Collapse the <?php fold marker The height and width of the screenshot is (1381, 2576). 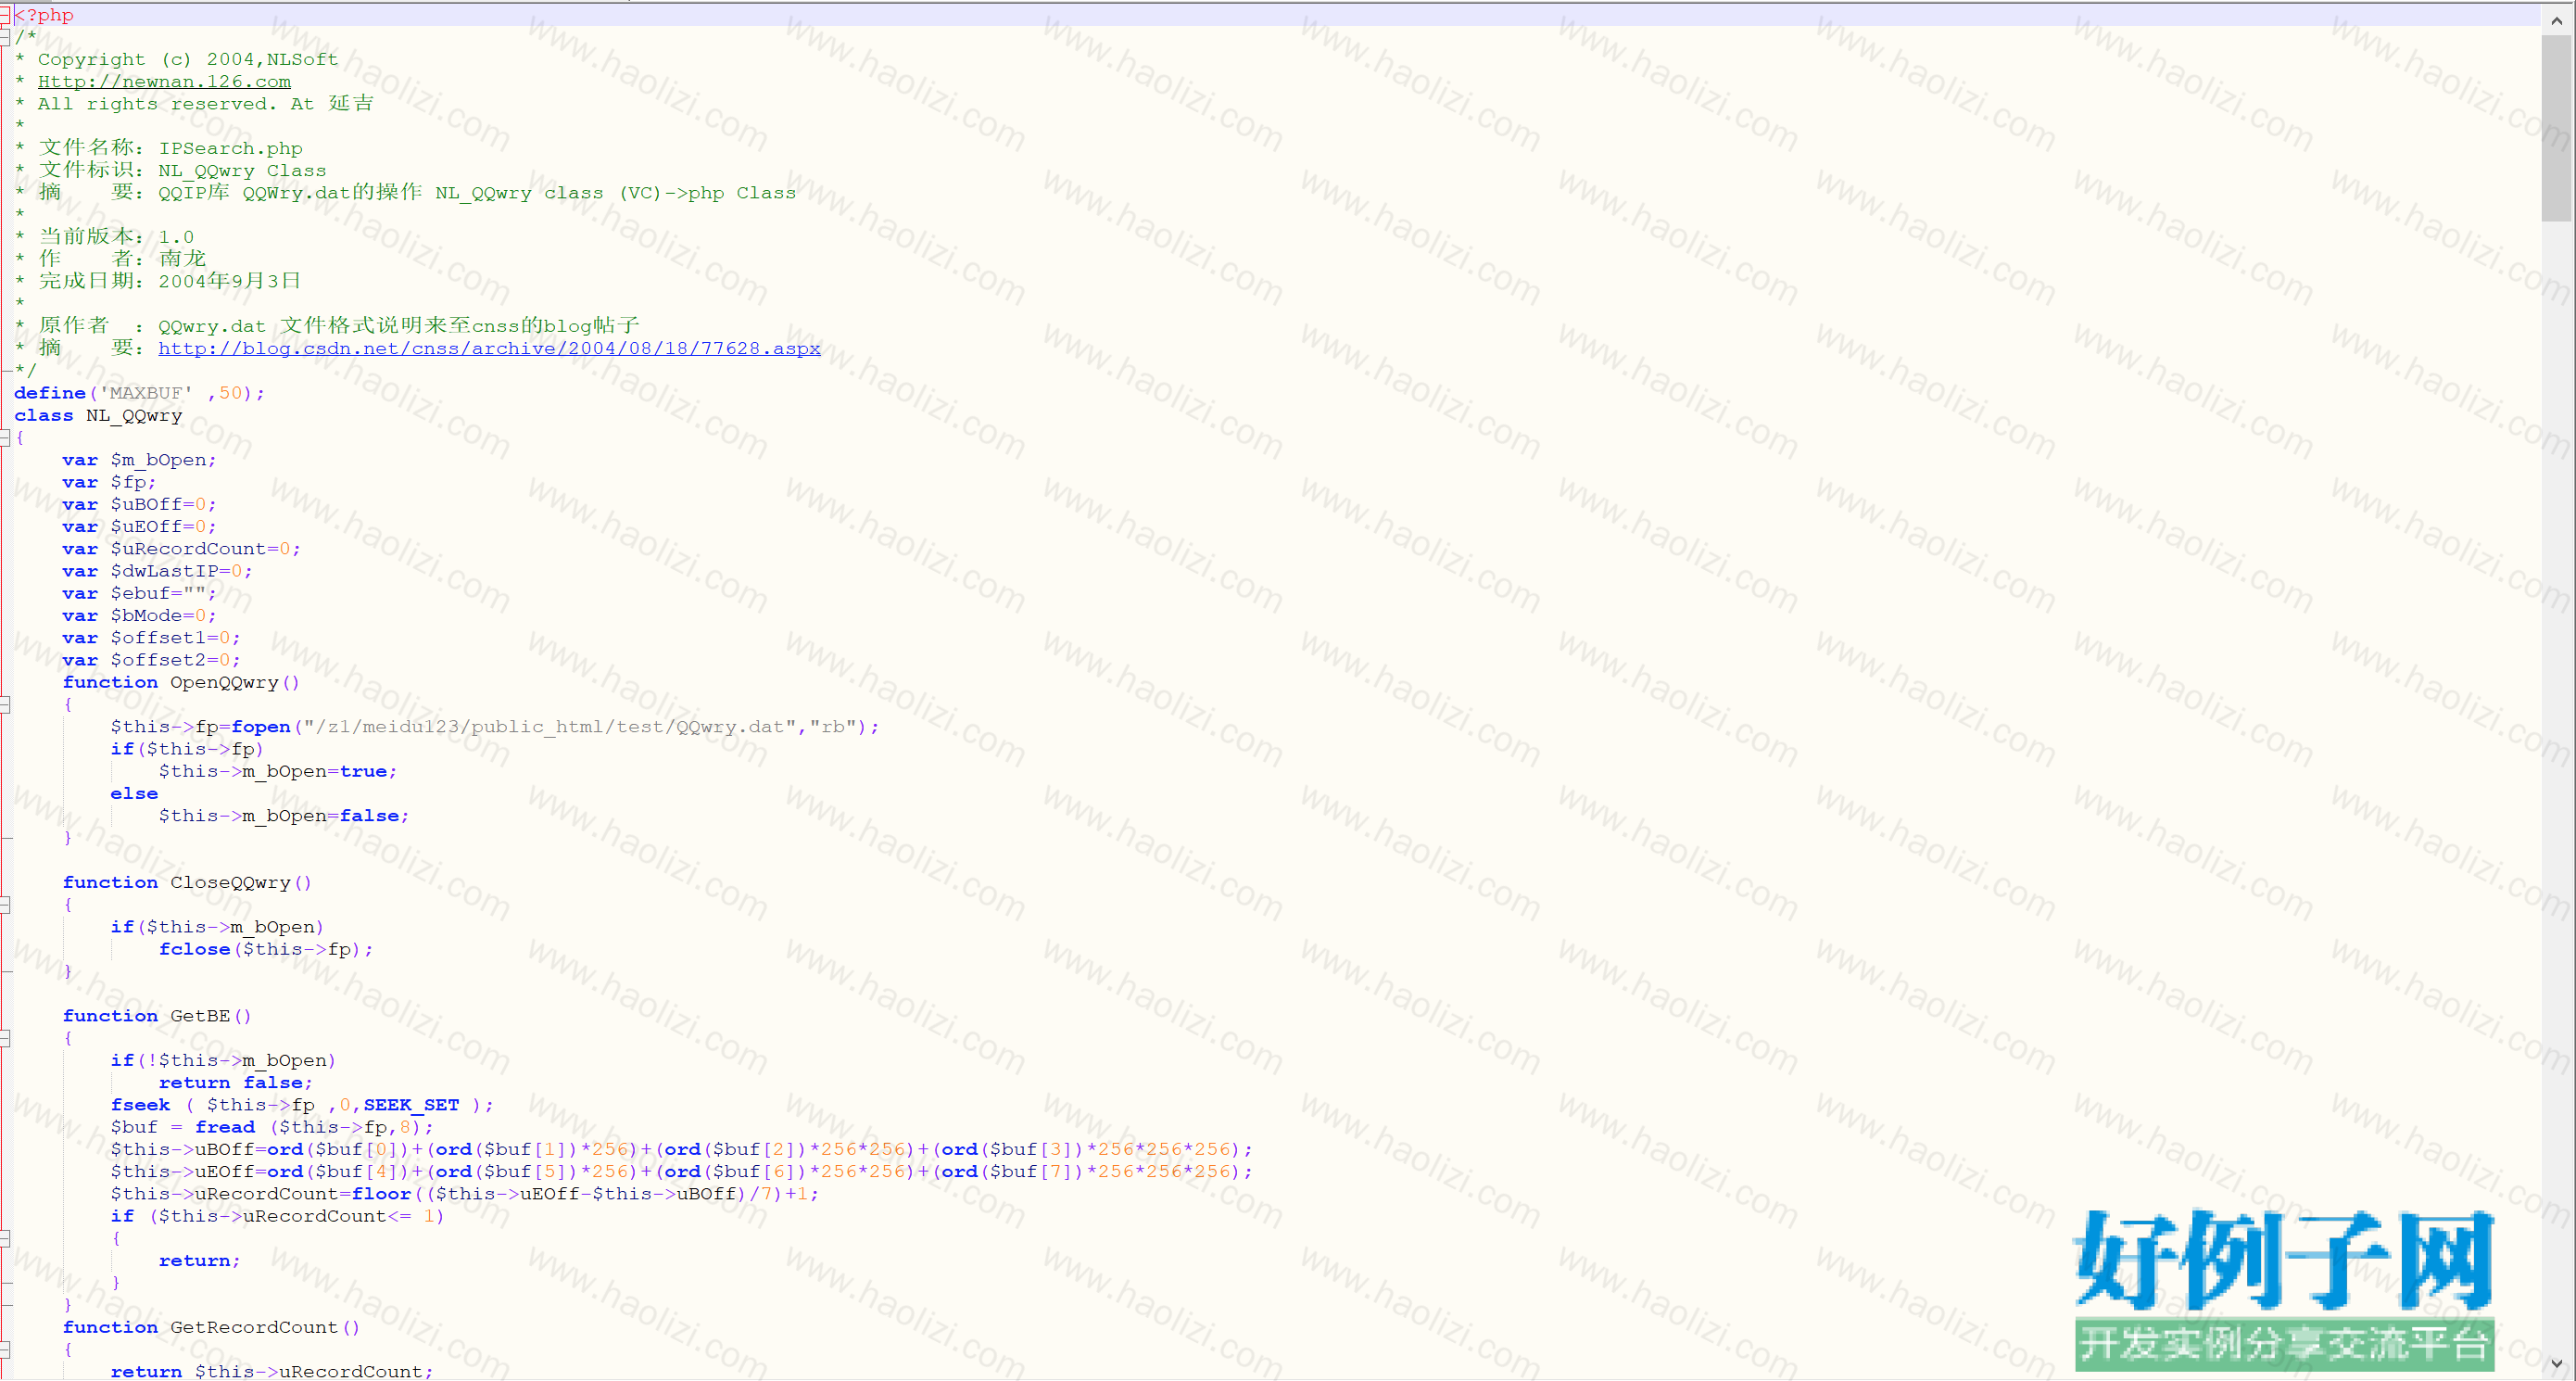[x=4, y=15]
